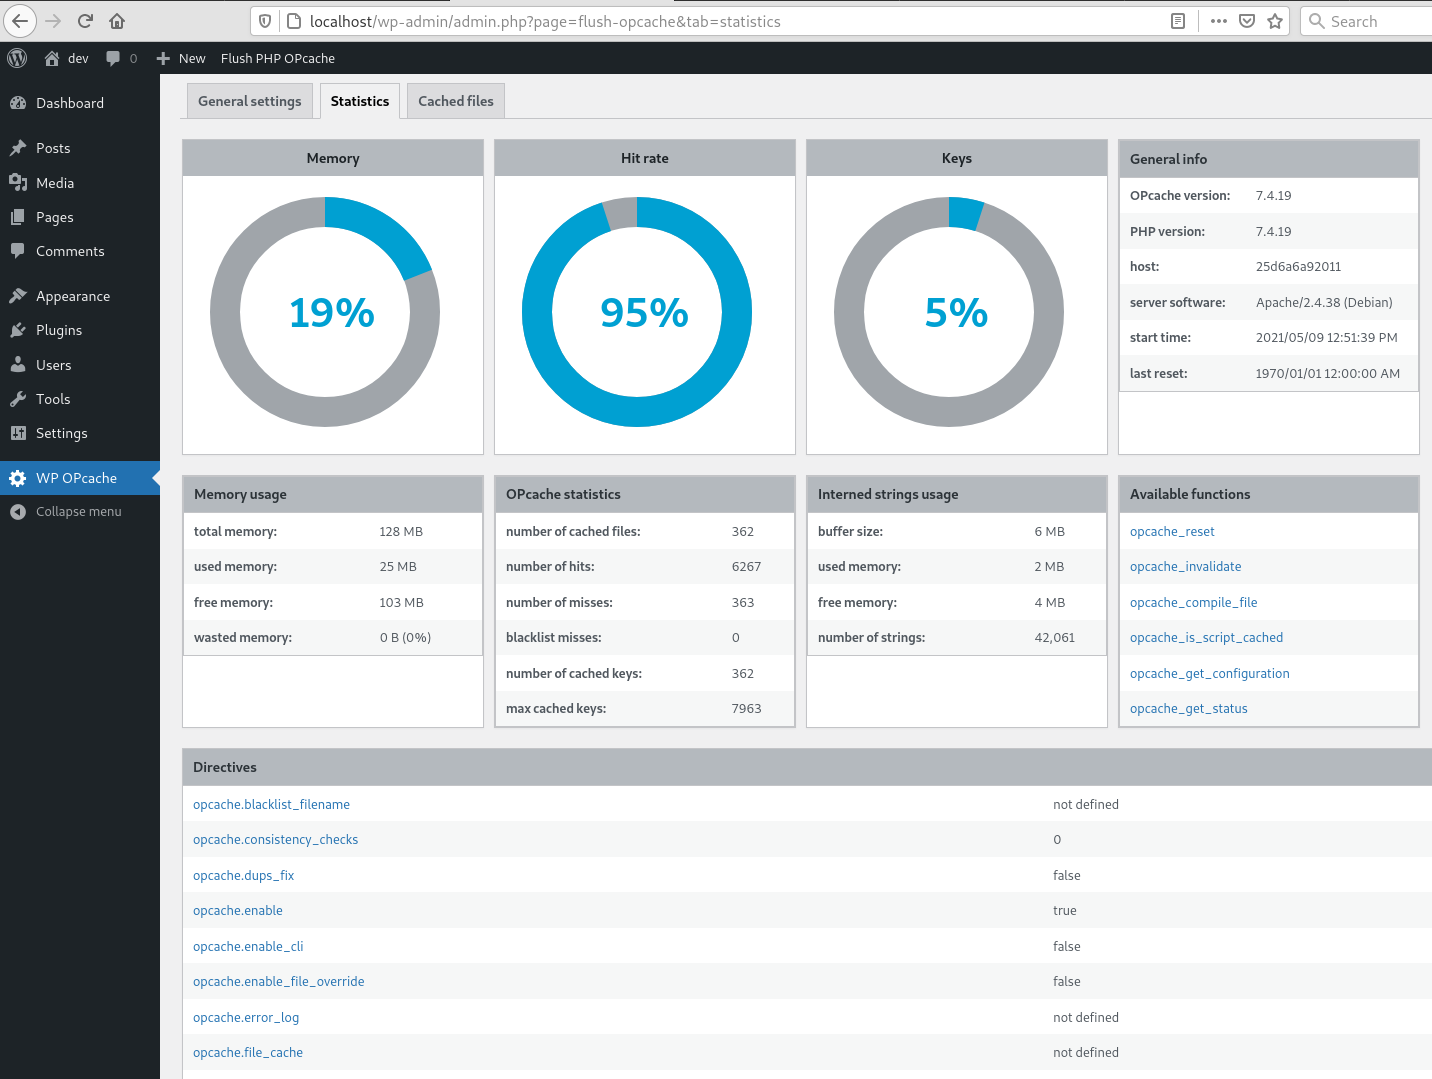Open the page actions three-dots menu
The height and width of the screenshot is (1079, 1432).
click(1218, 21)
